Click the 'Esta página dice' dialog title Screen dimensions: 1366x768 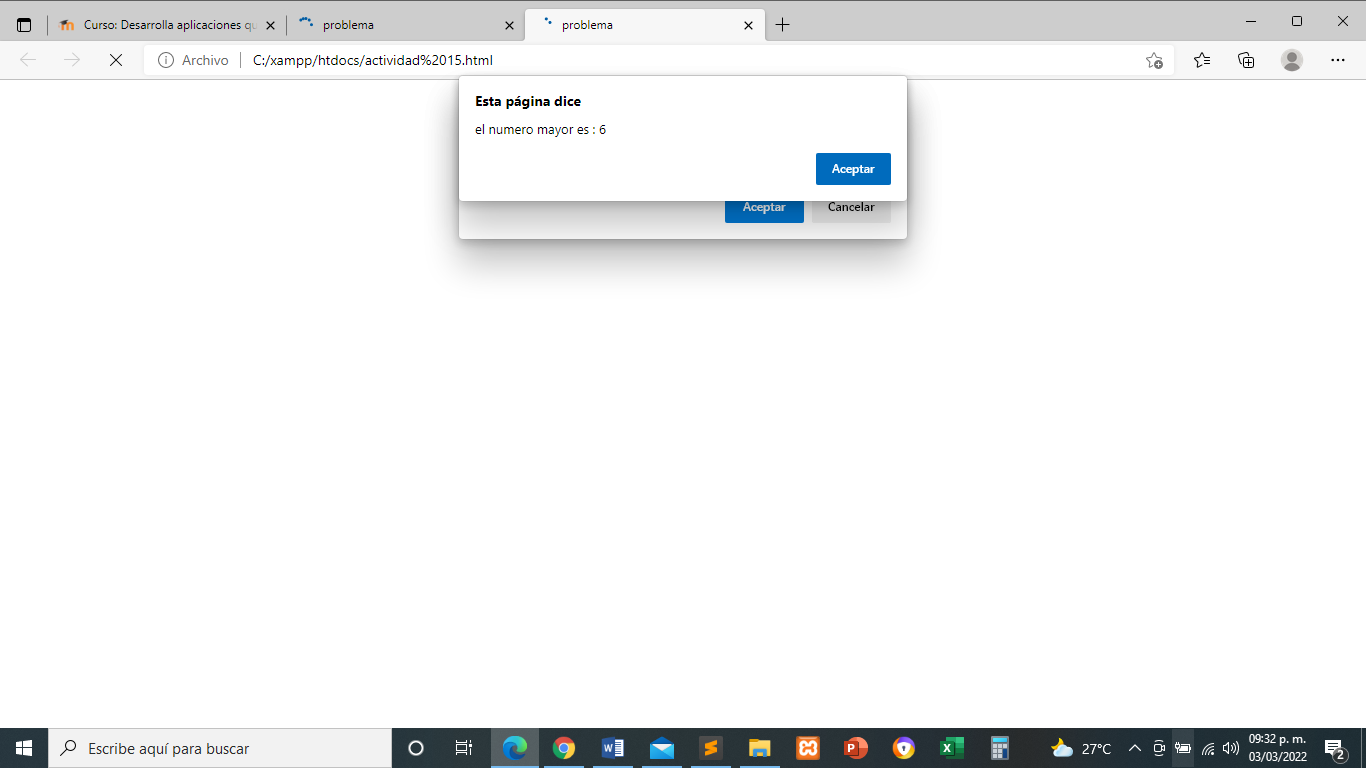[528, 102]
